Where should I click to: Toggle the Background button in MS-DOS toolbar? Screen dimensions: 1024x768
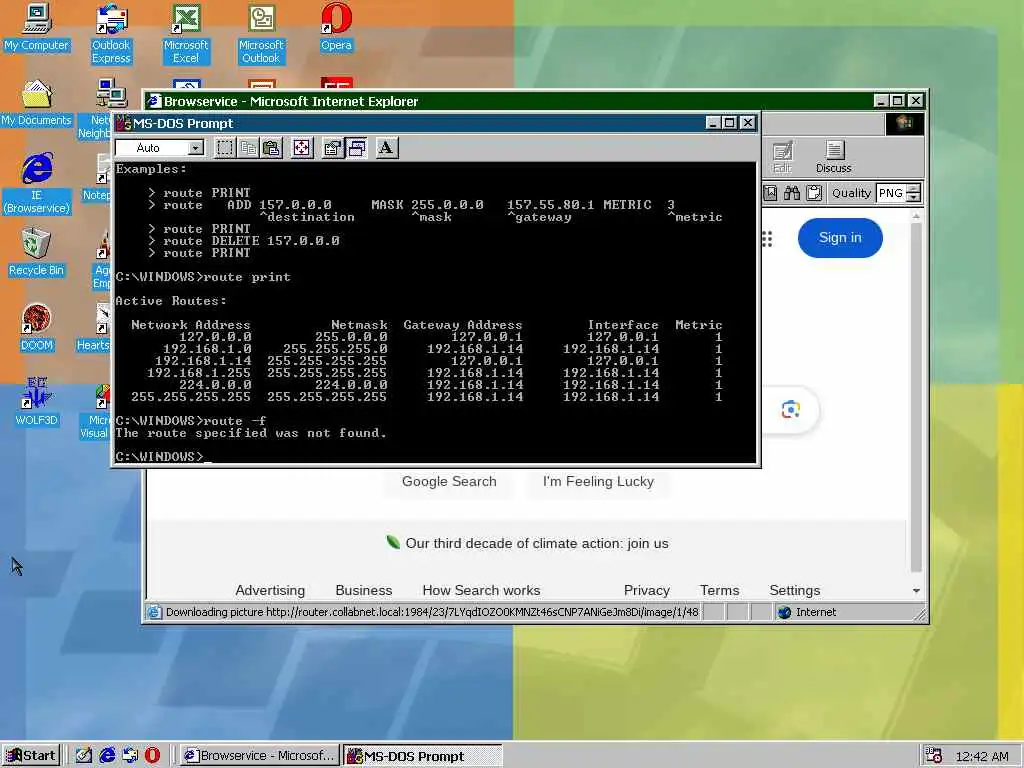[x=356, y=148]
